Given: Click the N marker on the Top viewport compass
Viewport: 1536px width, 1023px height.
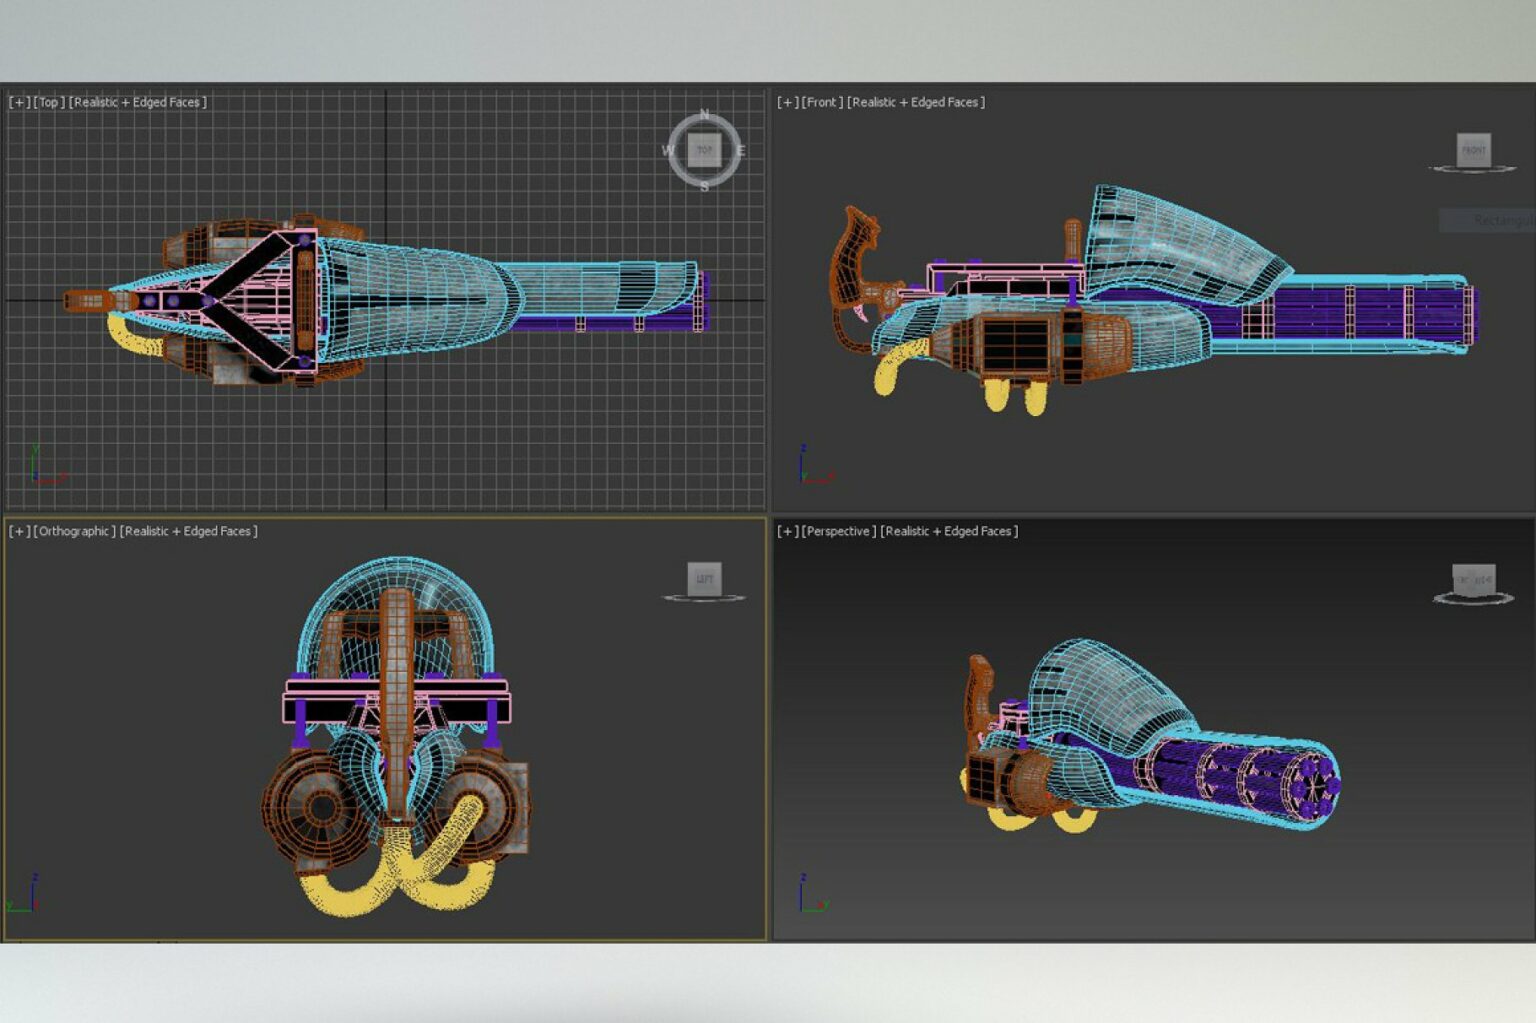Looking at the screenshot, I should pos(705,114).
